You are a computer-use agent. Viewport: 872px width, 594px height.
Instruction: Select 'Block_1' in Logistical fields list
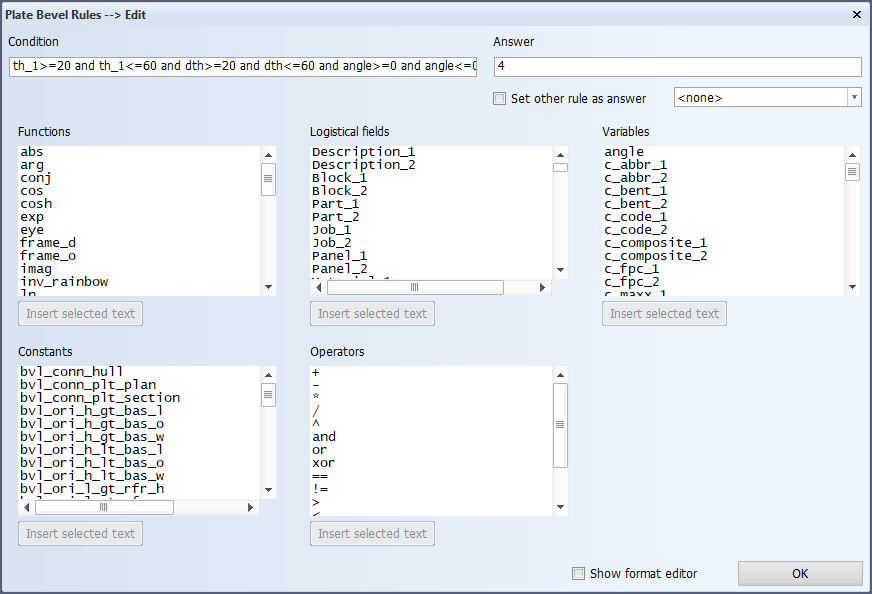(x=339, y=178)
